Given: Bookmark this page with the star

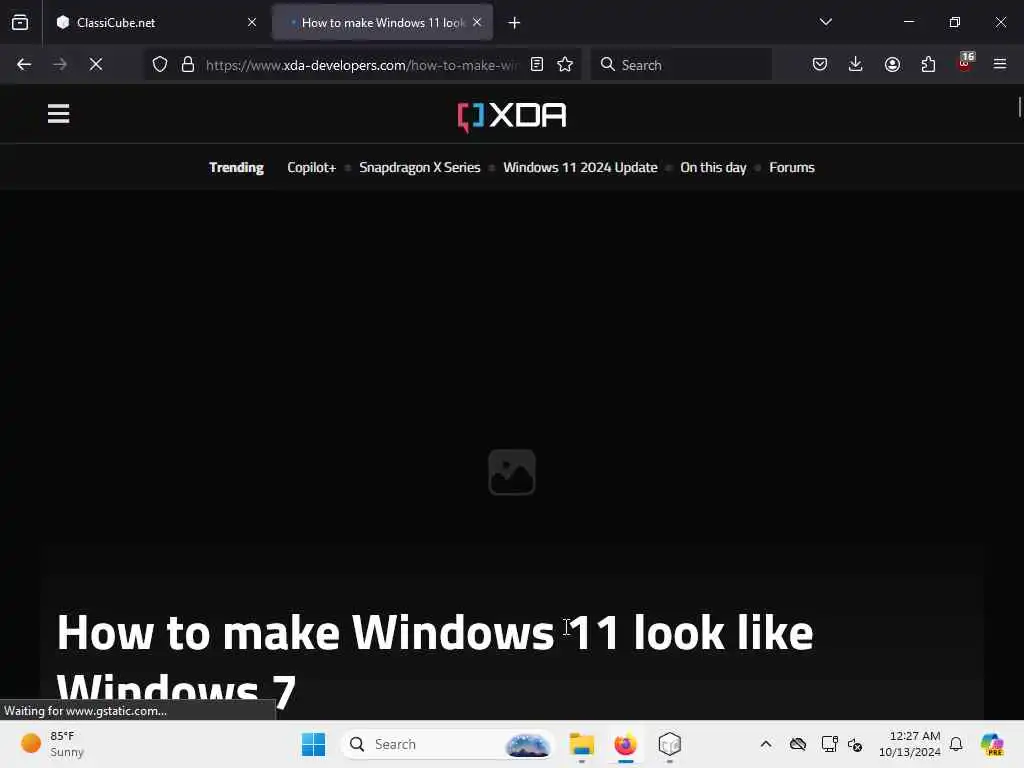Looking at the screenshot, I should pyautogui.click(x=565, y=65).
